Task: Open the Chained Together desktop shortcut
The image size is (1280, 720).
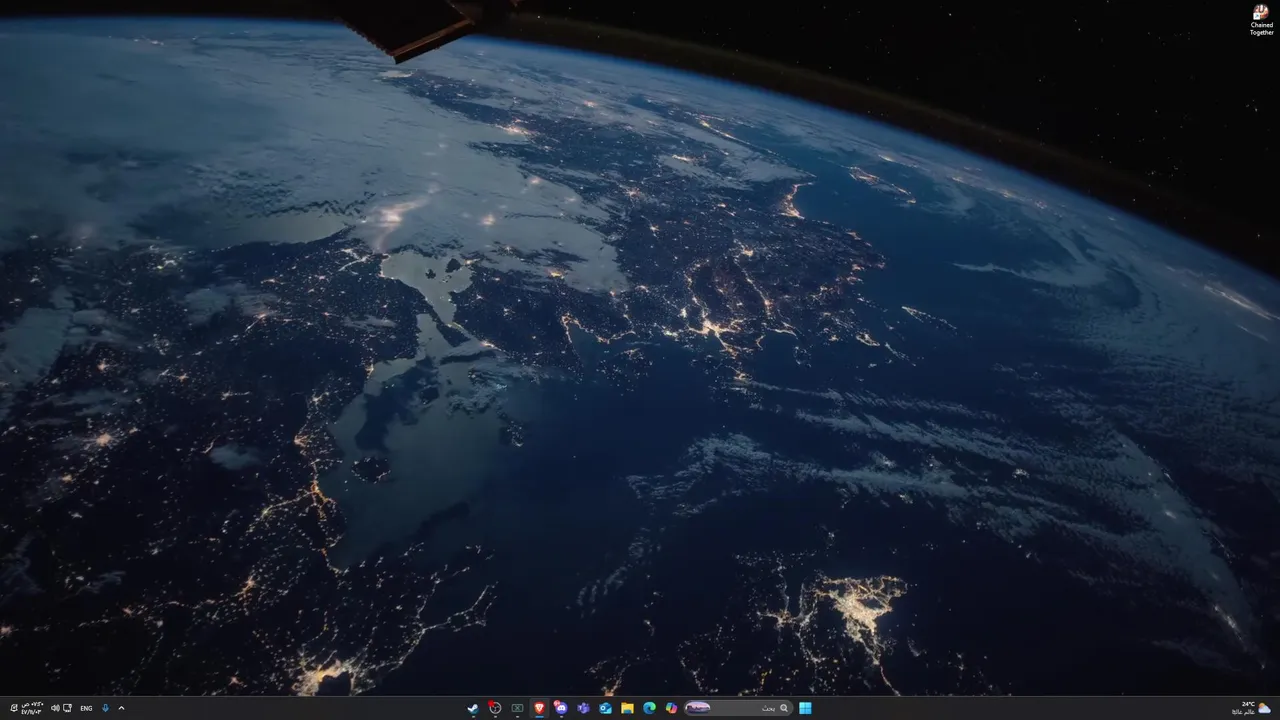Action: 1261,20
